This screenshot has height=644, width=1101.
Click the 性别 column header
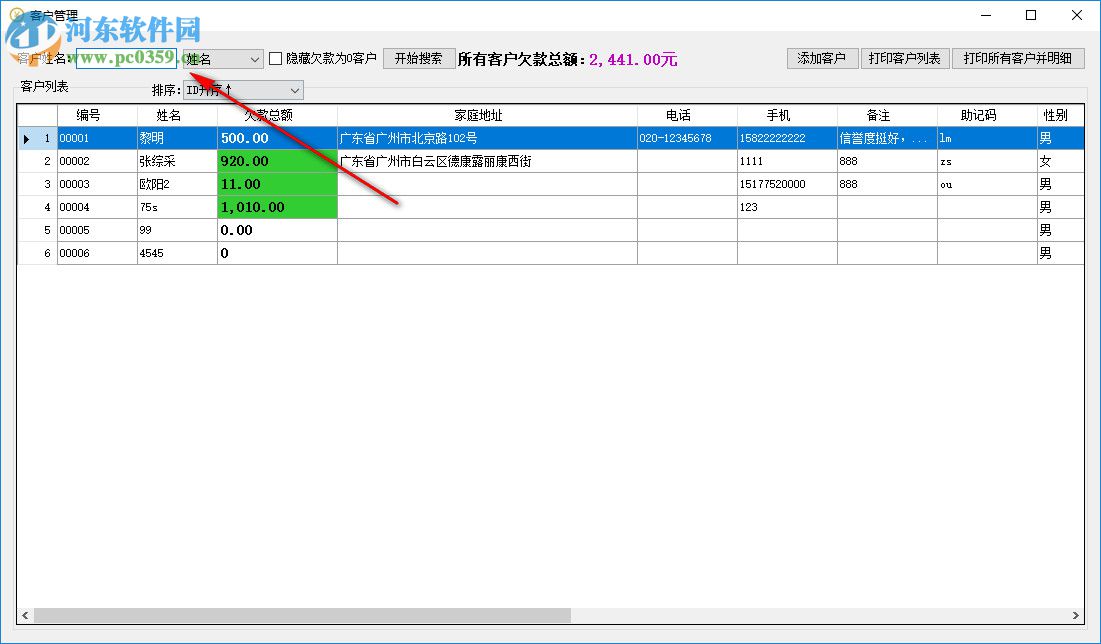tap(1060, 115)
